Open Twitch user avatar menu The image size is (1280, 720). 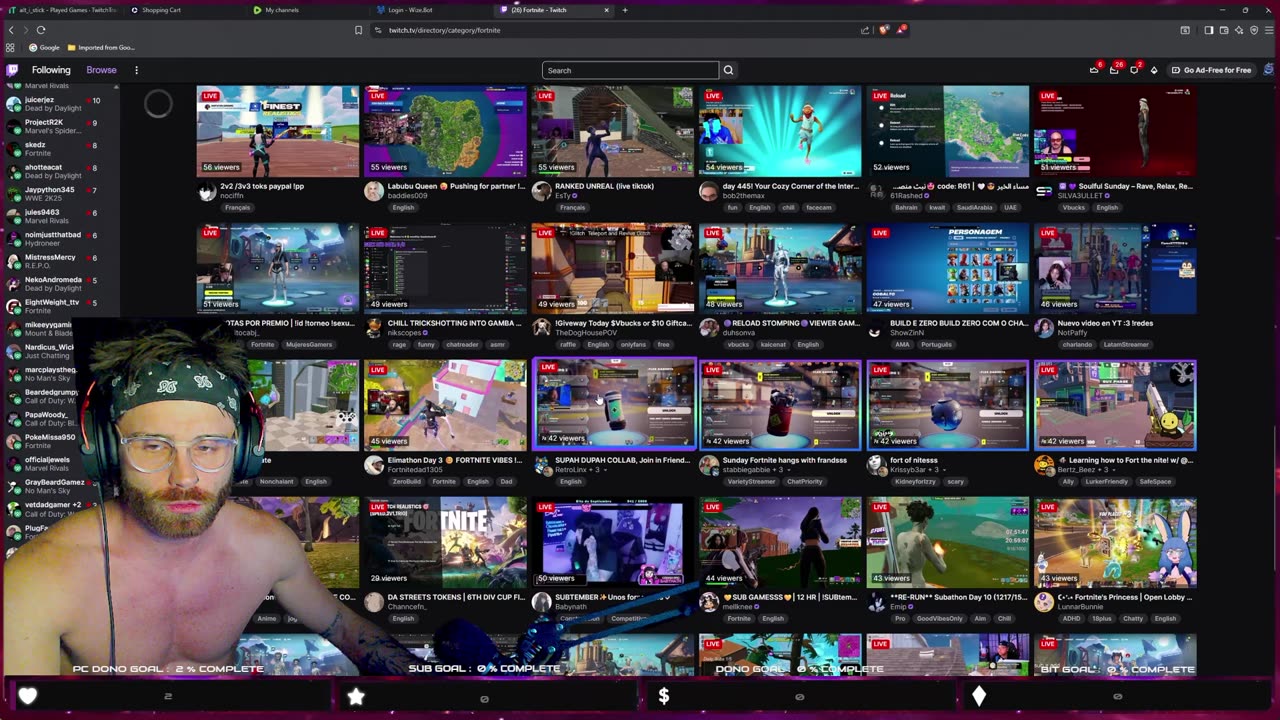tap(1269, 70)
